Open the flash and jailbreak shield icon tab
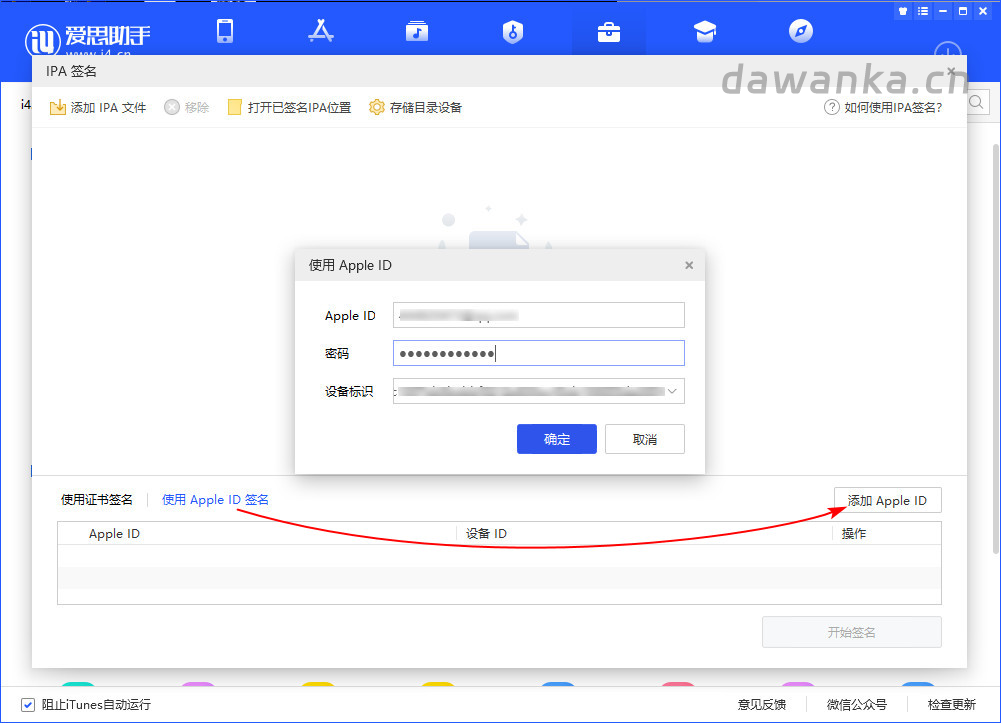 513,31
